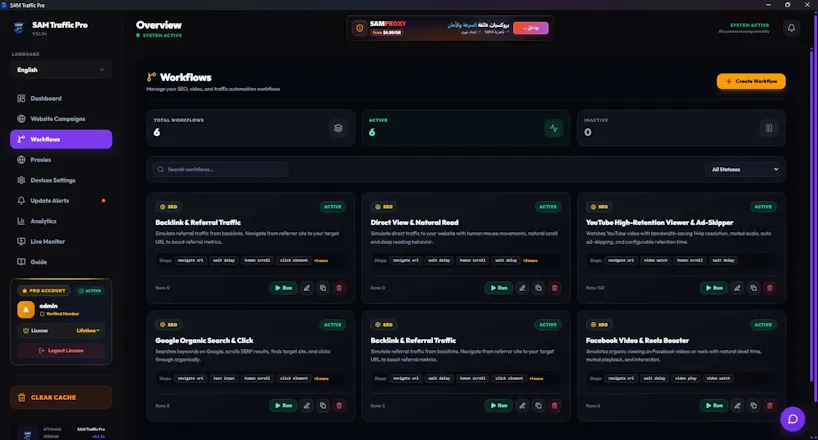Expand the Lifetime license dropdown
The width and height of the screenshot is (818, 440).
click(x=88, y=330)
